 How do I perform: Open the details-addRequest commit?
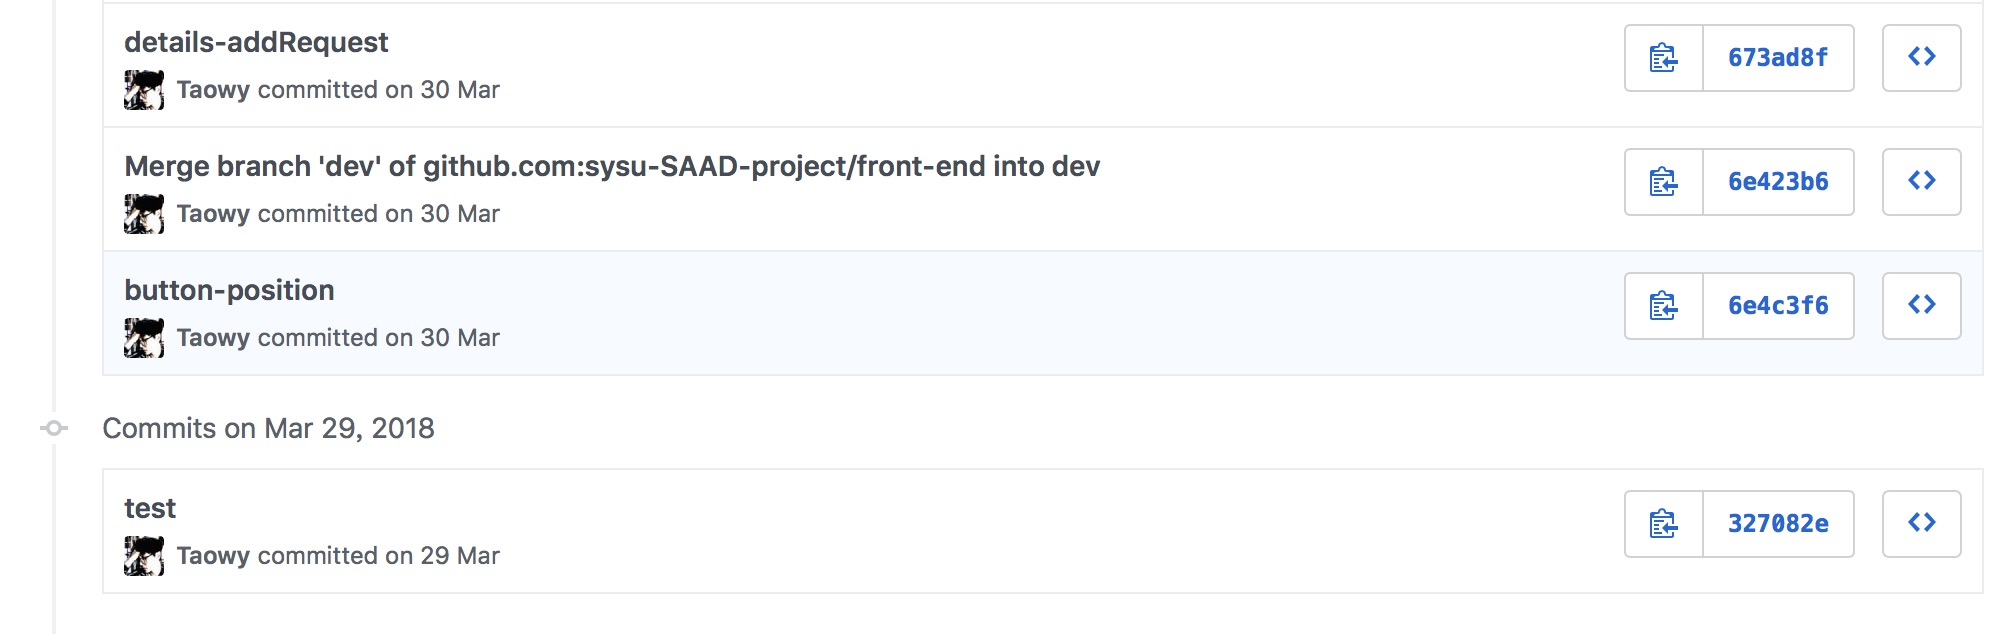256,42
